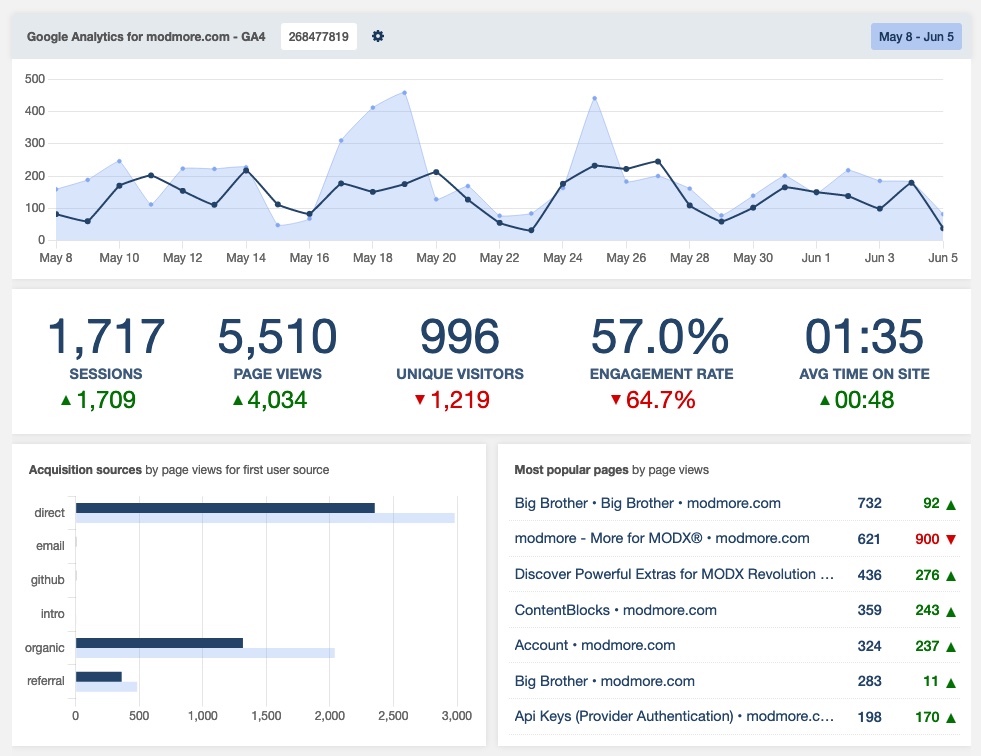Image resolution: width=981 pixels, height=756 pixels.
Task: Click the light previous-period direct bar
Action: coord(265,518)
